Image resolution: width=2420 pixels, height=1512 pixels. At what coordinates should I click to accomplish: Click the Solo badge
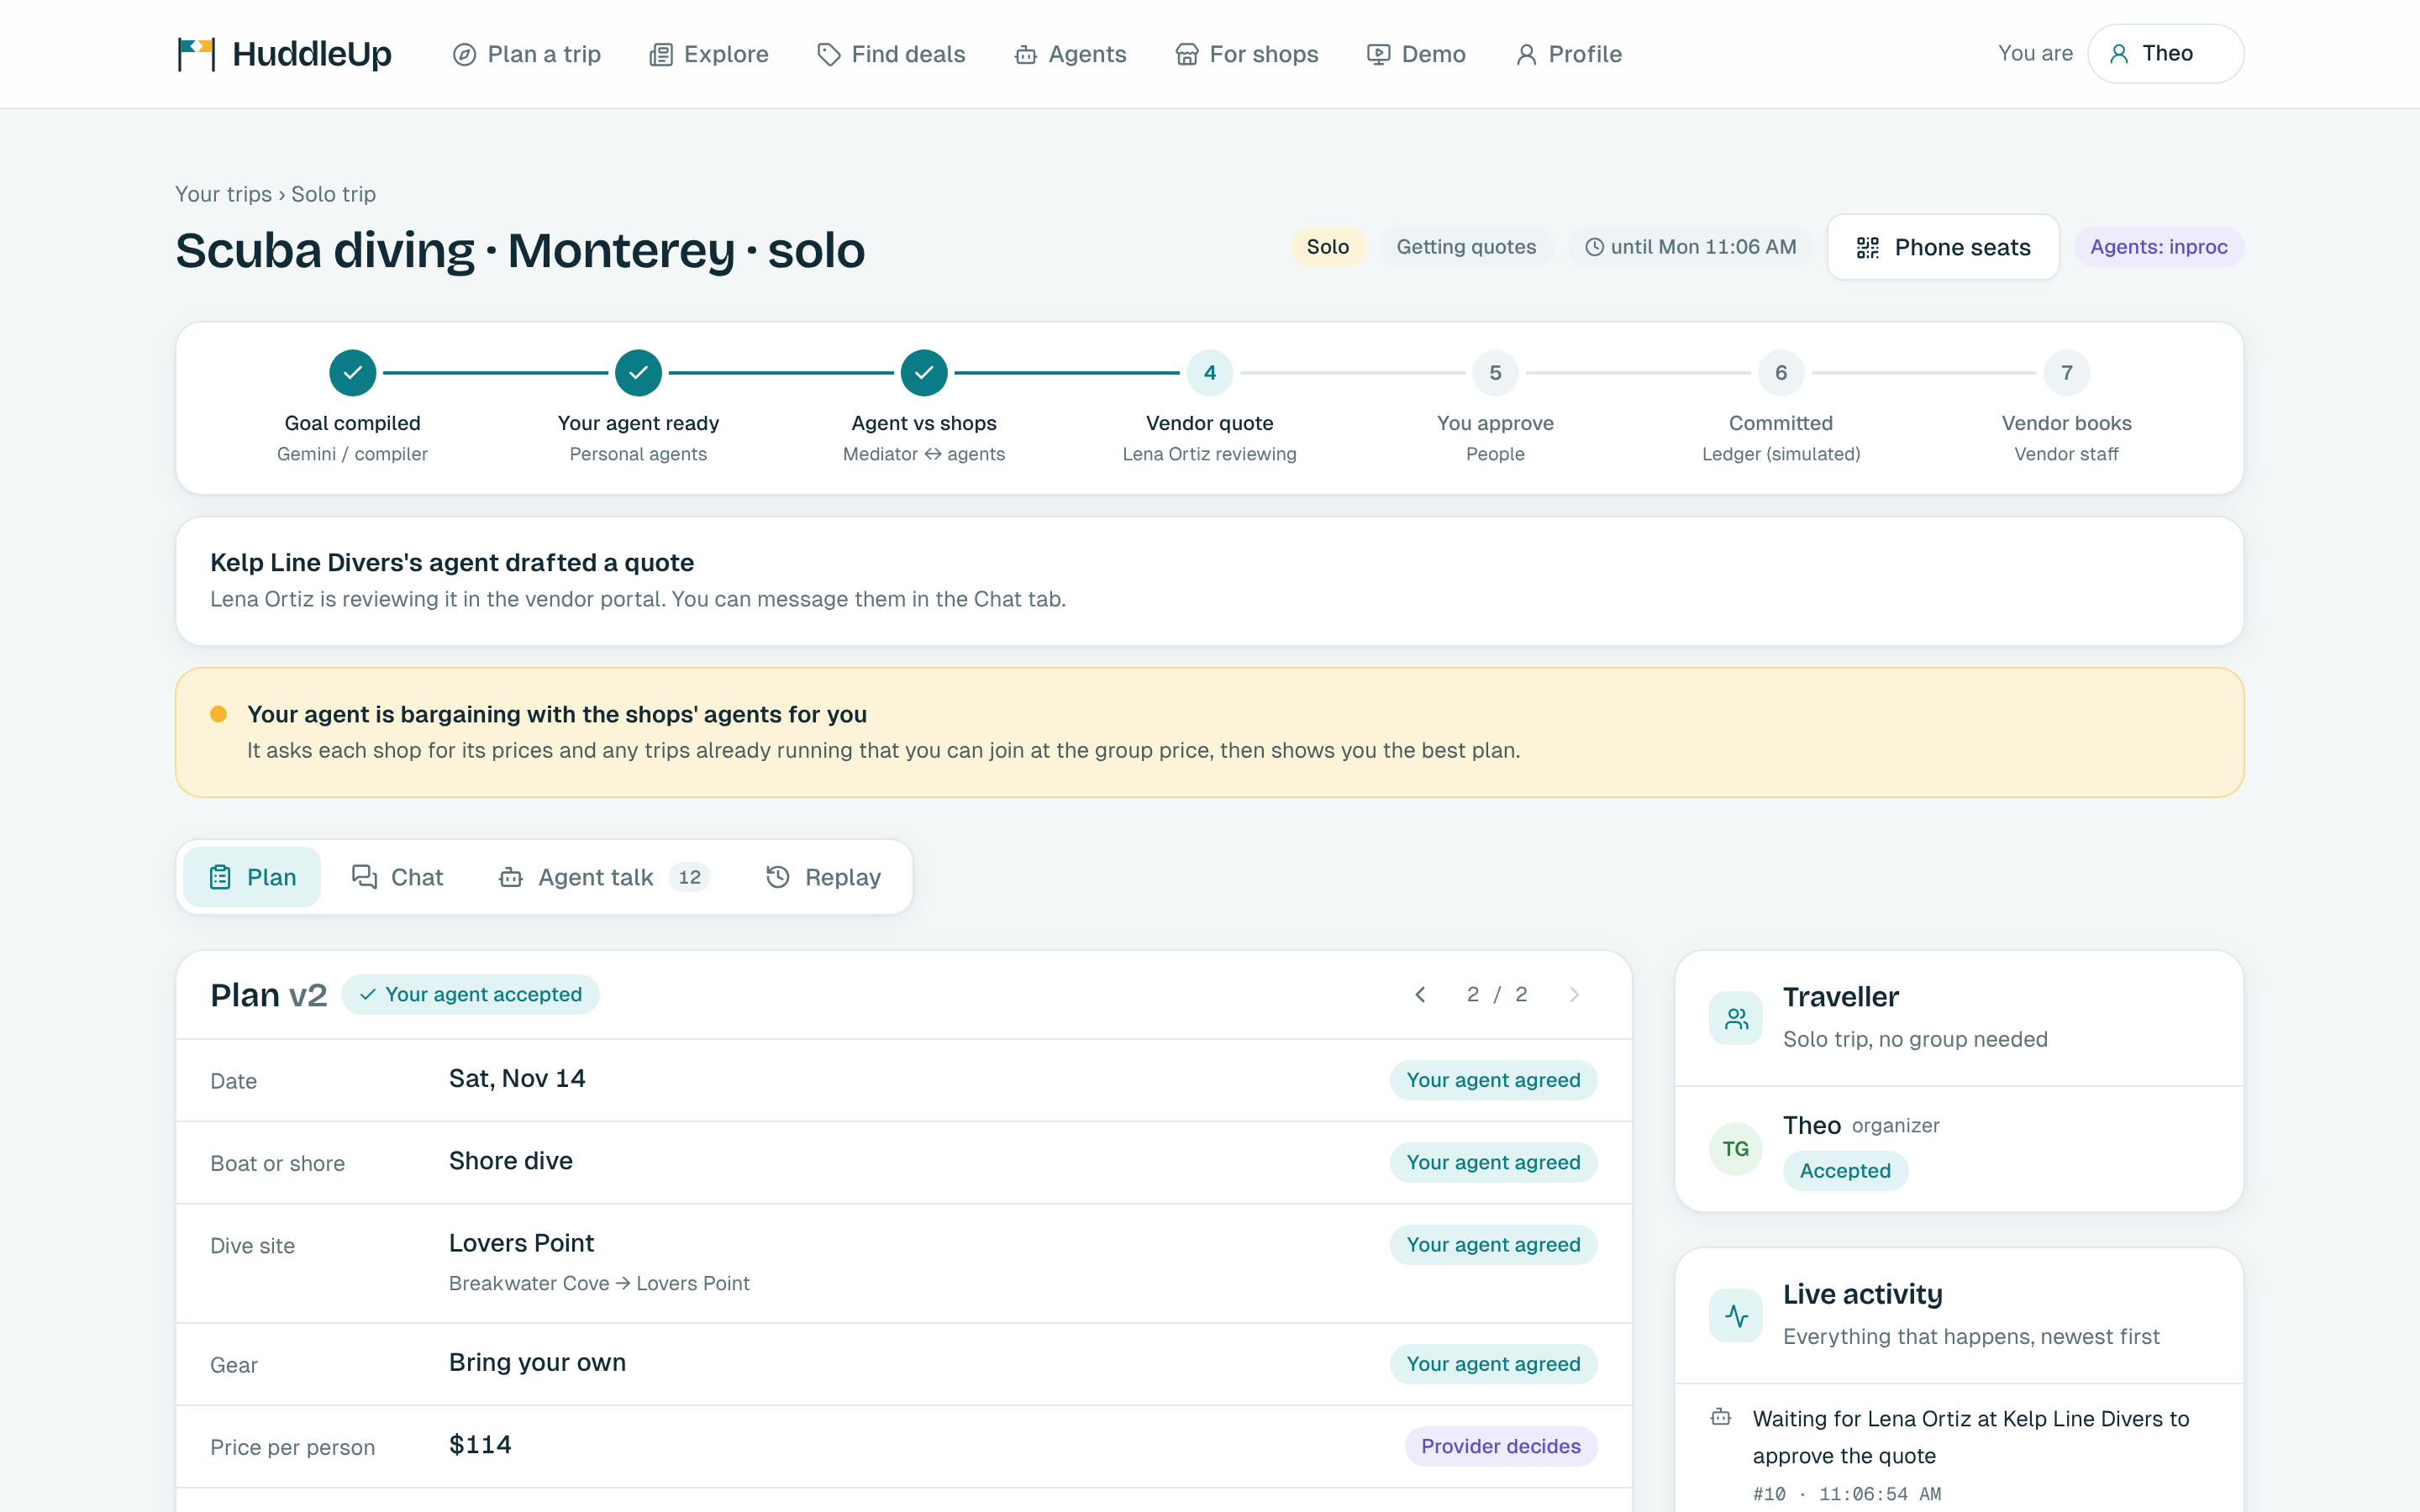point(1327,247)
